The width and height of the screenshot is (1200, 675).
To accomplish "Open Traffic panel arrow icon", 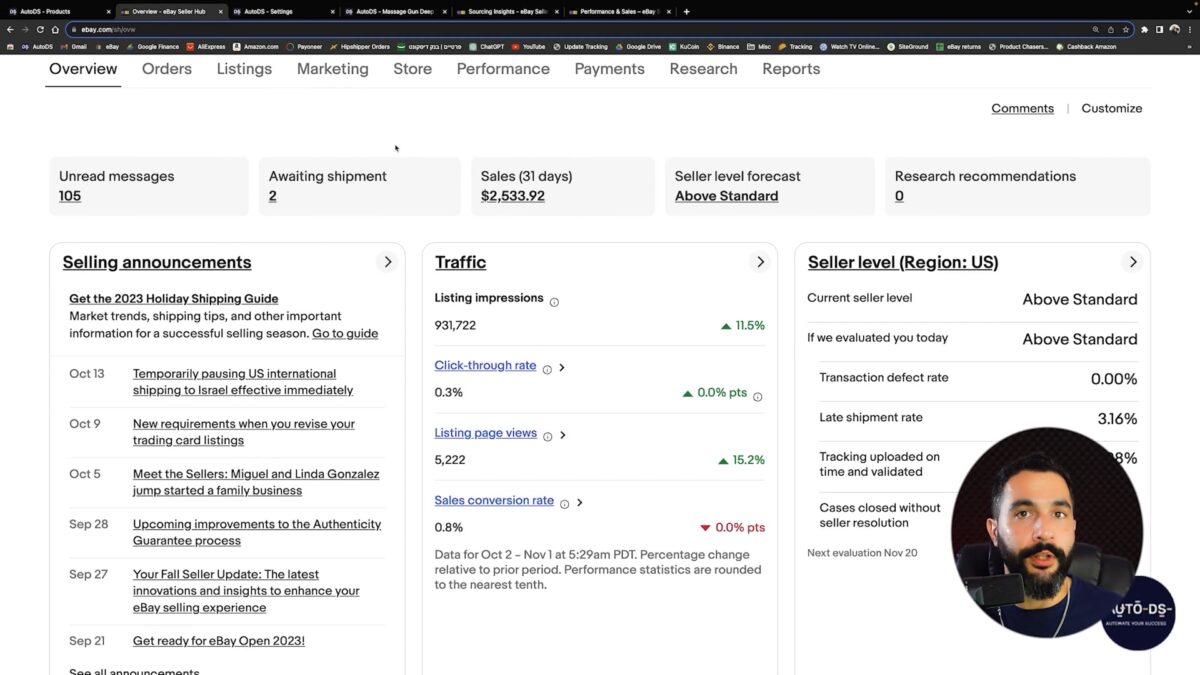I will point(760,262).
